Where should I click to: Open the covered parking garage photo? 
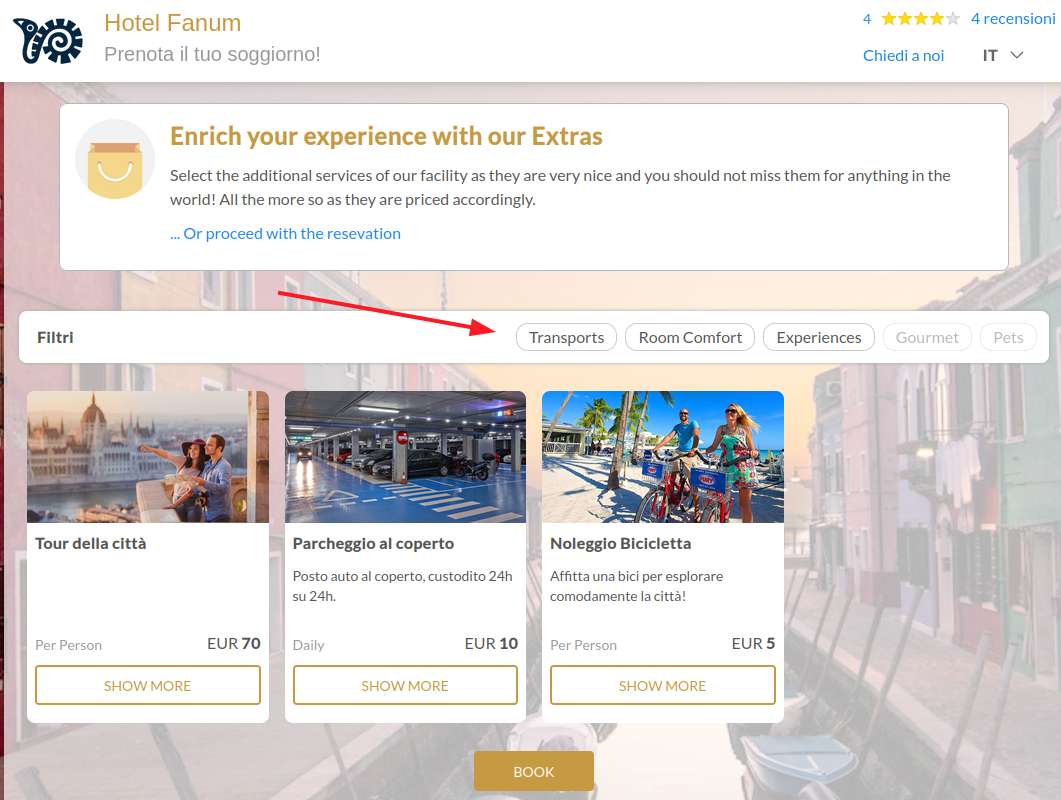pos(405,457)
